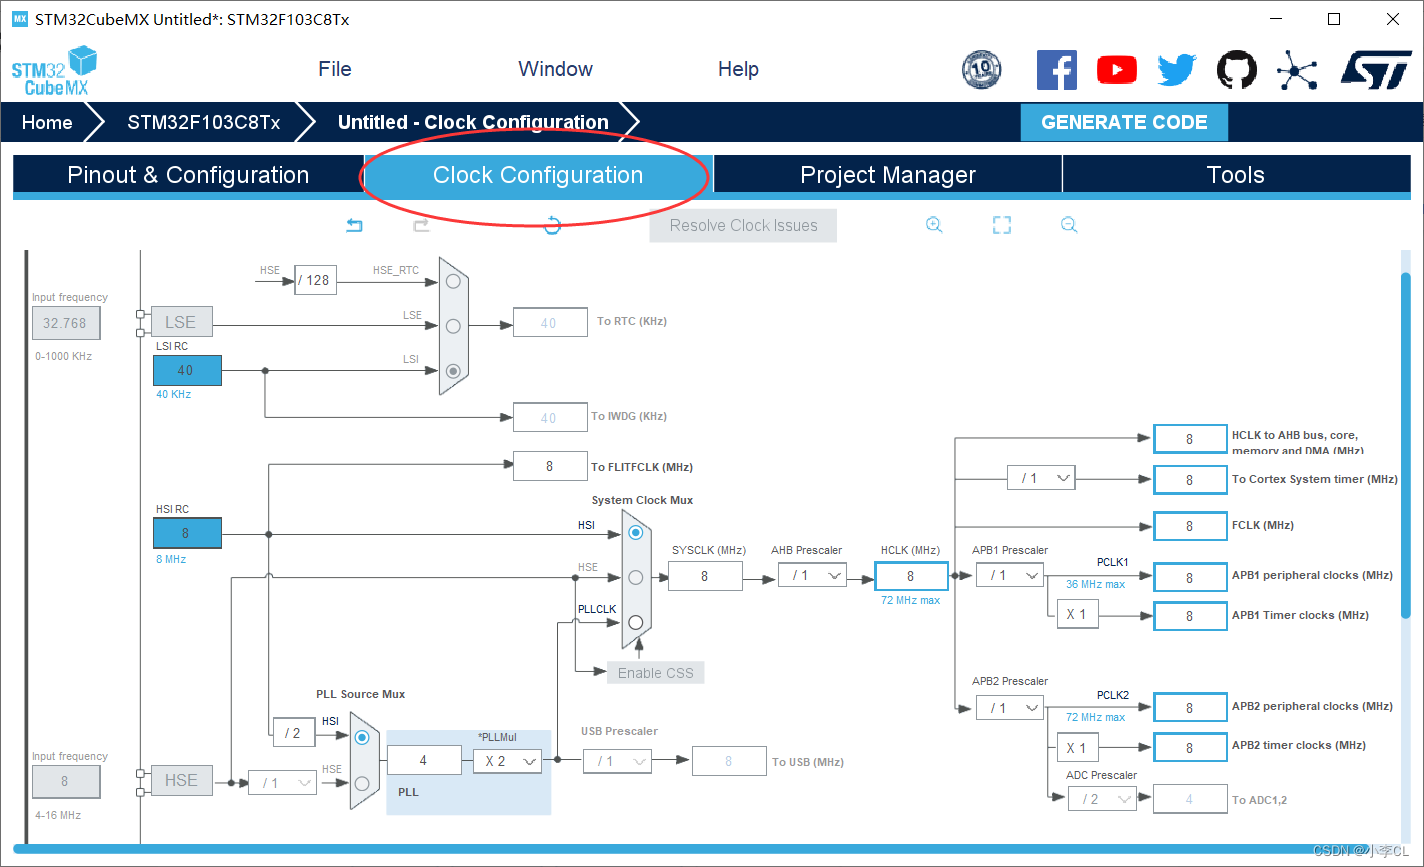
Task: Open the ADC Prescaler dropdown
Action: pyautogui.click(x=1102, y=799)
